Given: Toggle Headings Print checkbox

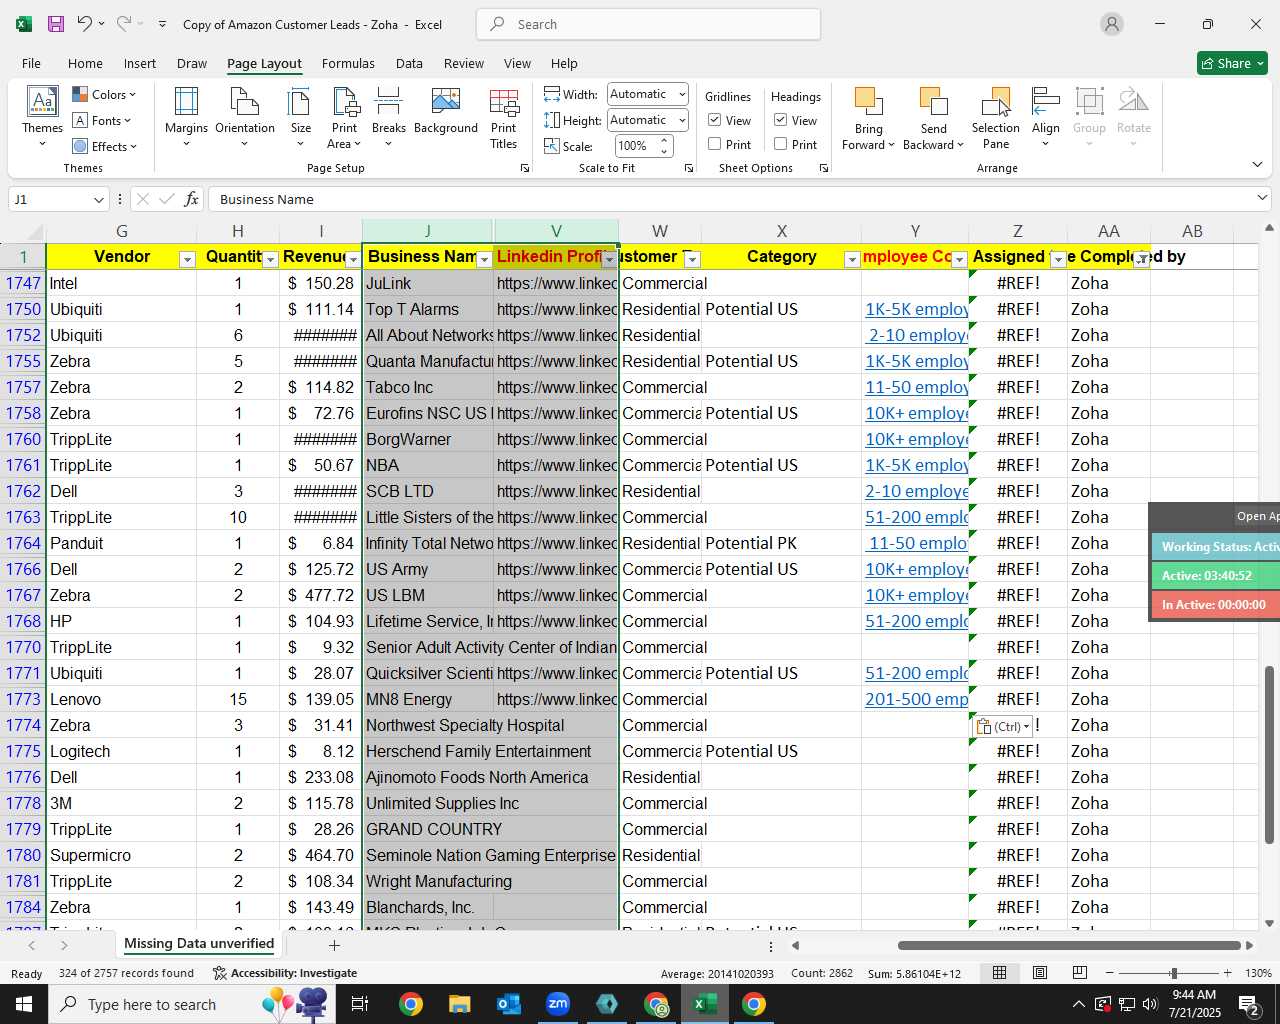Looking at the screenshot, I should pyautogui.click(x=781, y=144).
